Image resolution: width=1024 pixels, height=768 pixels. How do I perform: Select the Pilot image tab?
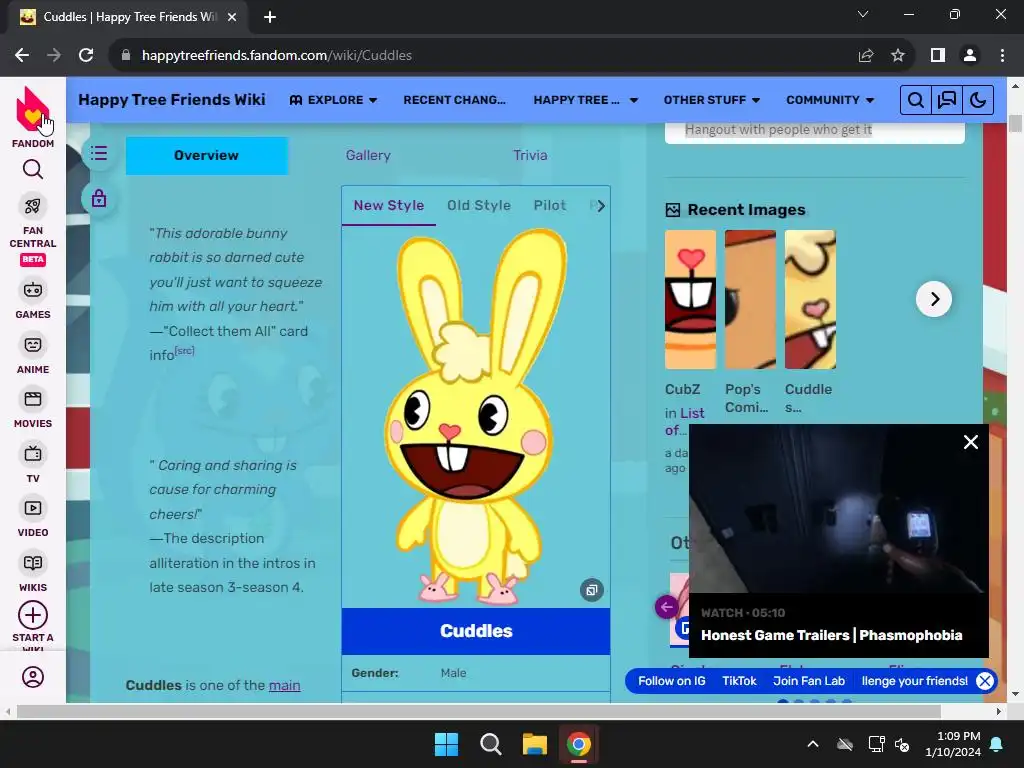pos(550,206)
